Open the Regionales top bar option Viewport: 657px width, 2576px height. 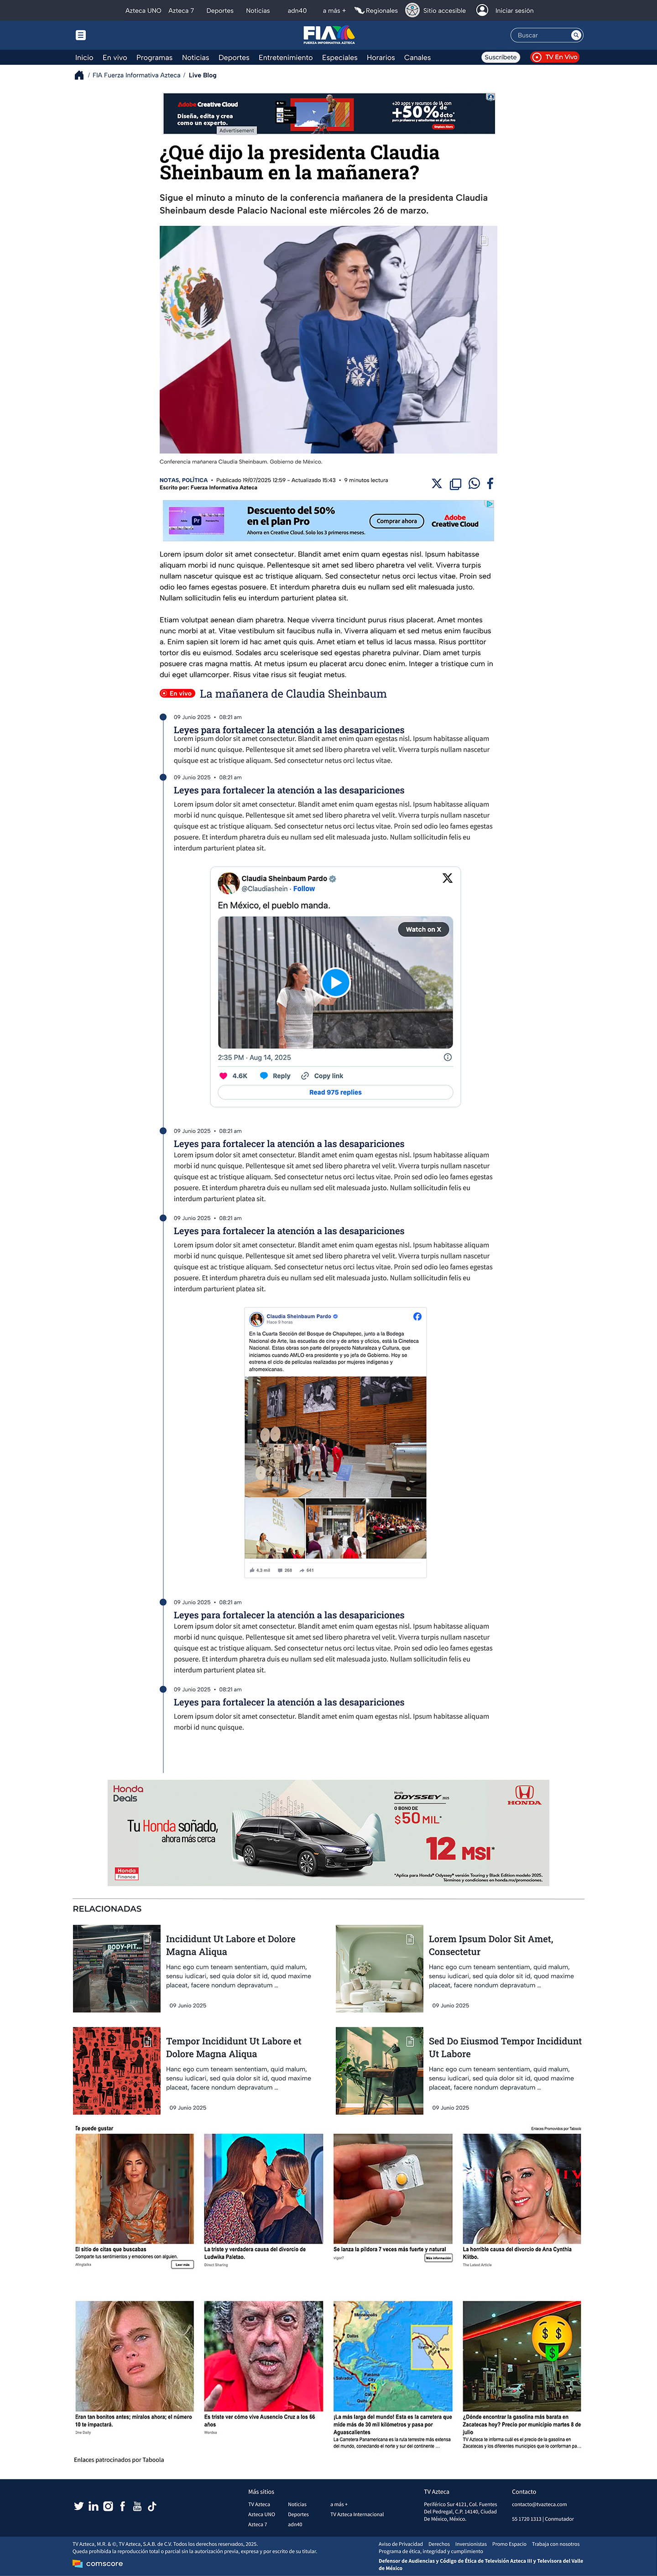point(376,10)
